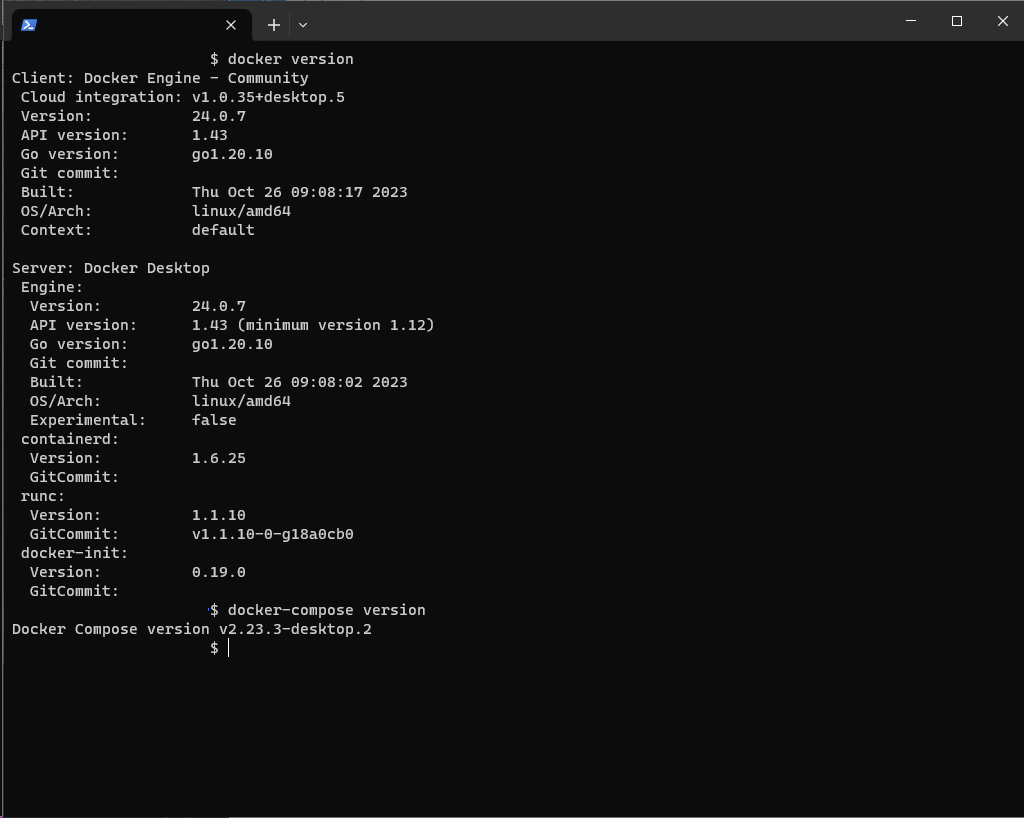The image size is (1024, 818).
Task: Click Experimental value 'false'
Action: click(x=214, y=420)
